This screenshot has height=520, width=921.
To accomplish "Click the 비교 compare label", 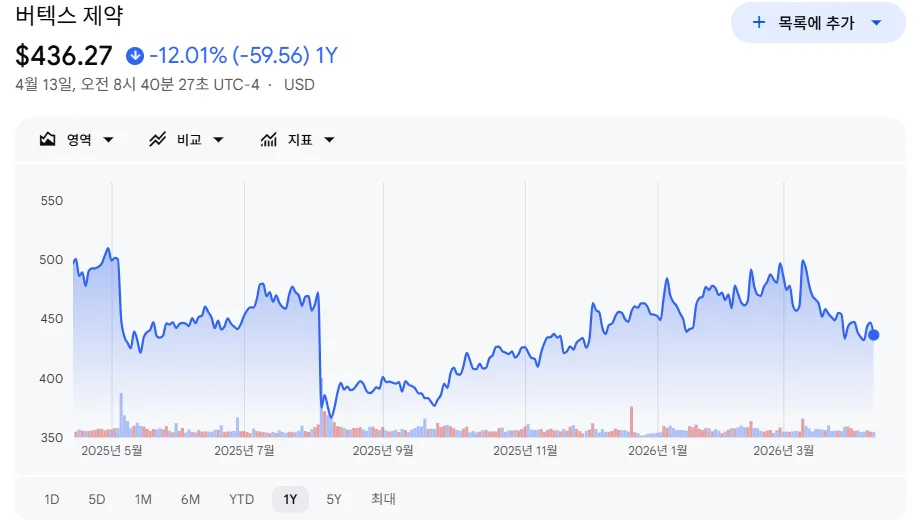I will (x=189, y=140).
